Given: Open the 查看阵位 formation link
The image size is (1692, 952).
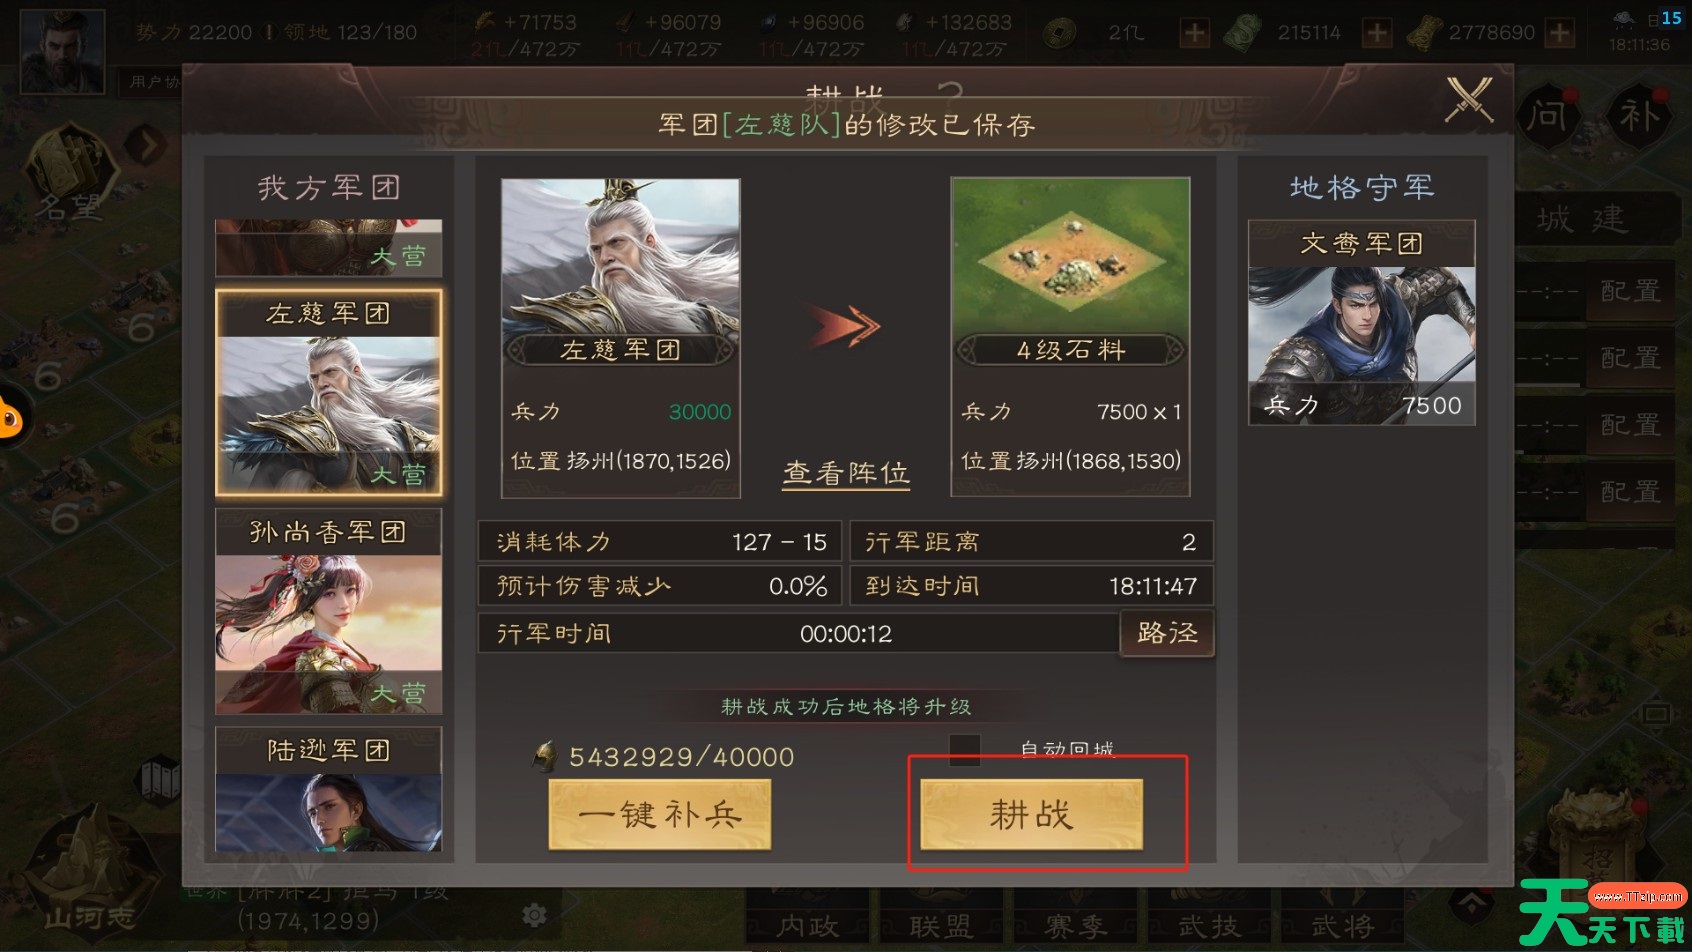Looking at the screenshot, I should click(846, 472).
